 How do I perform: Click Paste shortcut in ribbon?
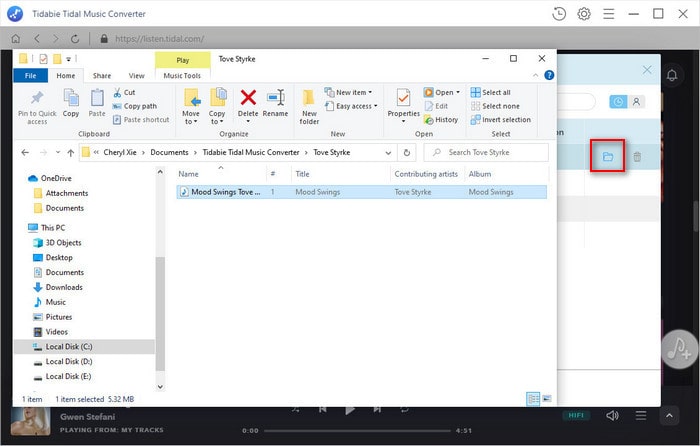pyautogui.click(x=141, y=120)
